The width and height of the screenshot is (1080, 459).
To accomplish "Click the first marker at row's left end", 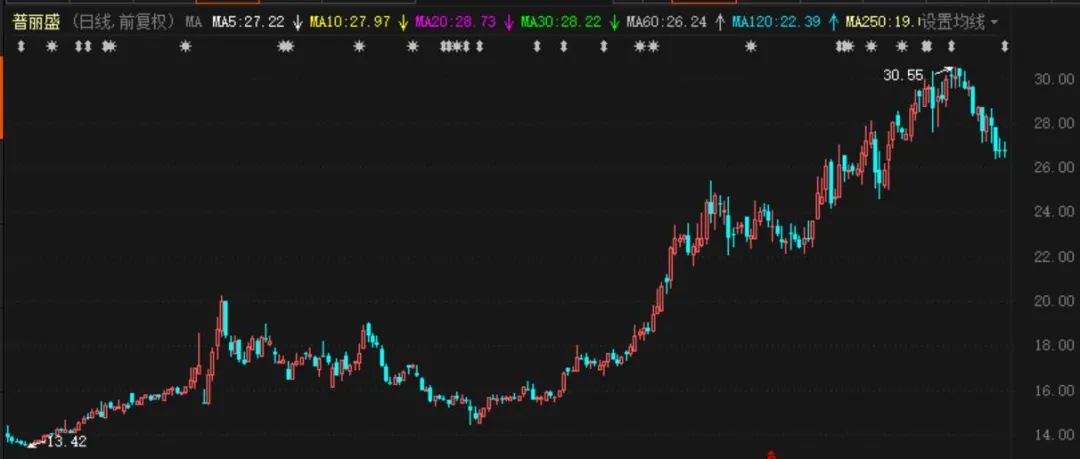I will (x=21, y=47).
